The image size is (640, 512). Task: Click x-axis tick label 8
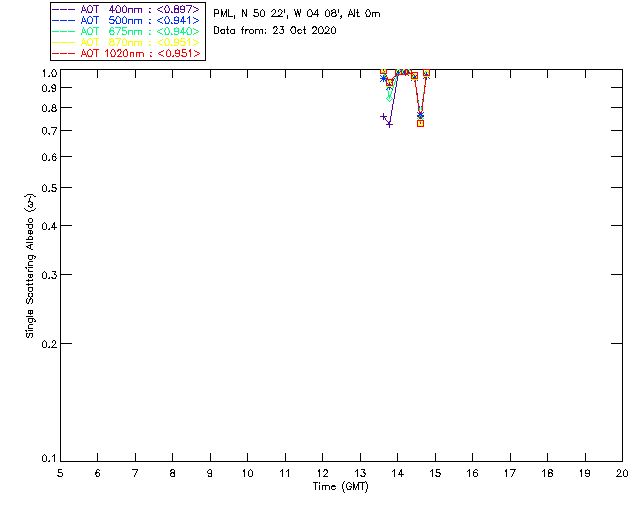click(173, 473)
